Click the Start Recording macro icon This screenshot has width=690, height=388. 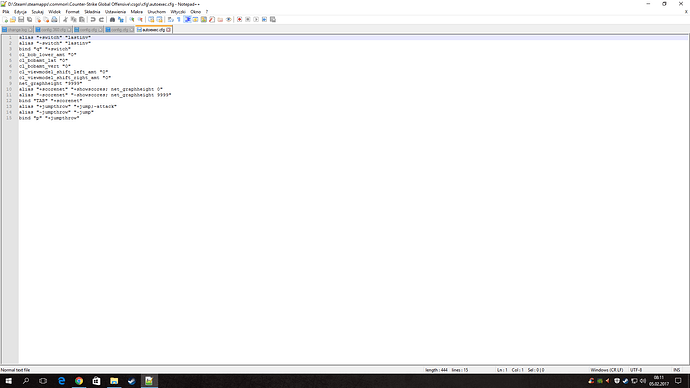tap(239, 19)
